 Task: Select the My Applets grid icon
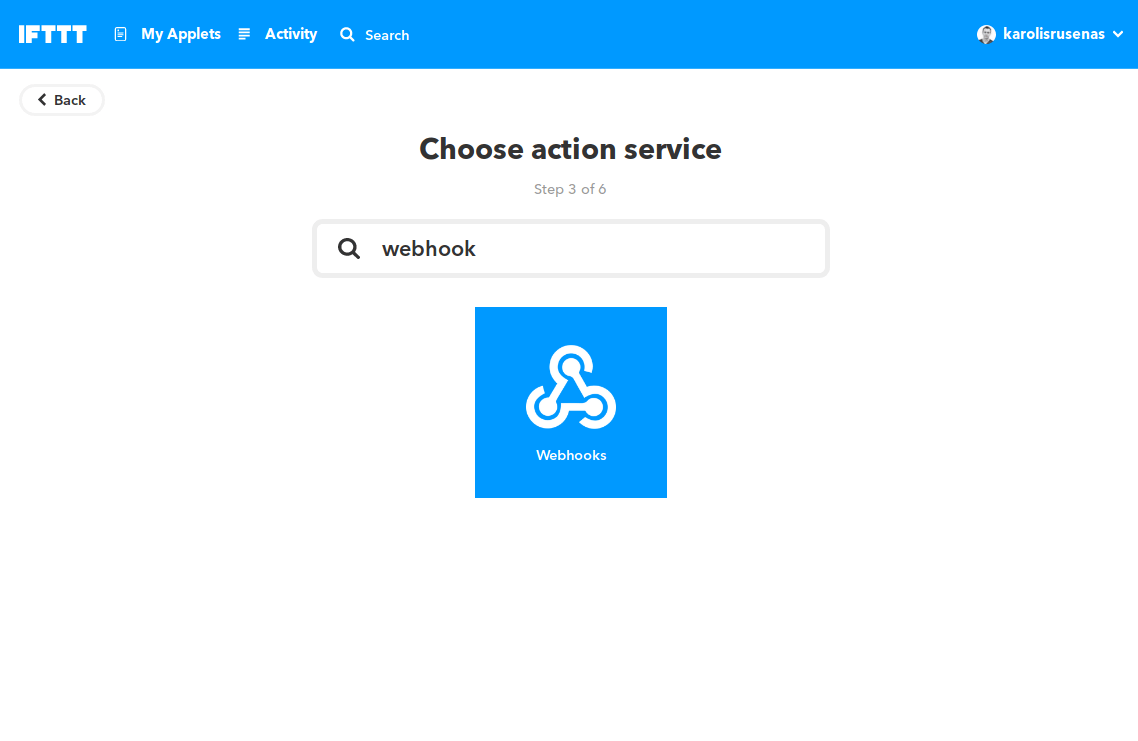120,33
